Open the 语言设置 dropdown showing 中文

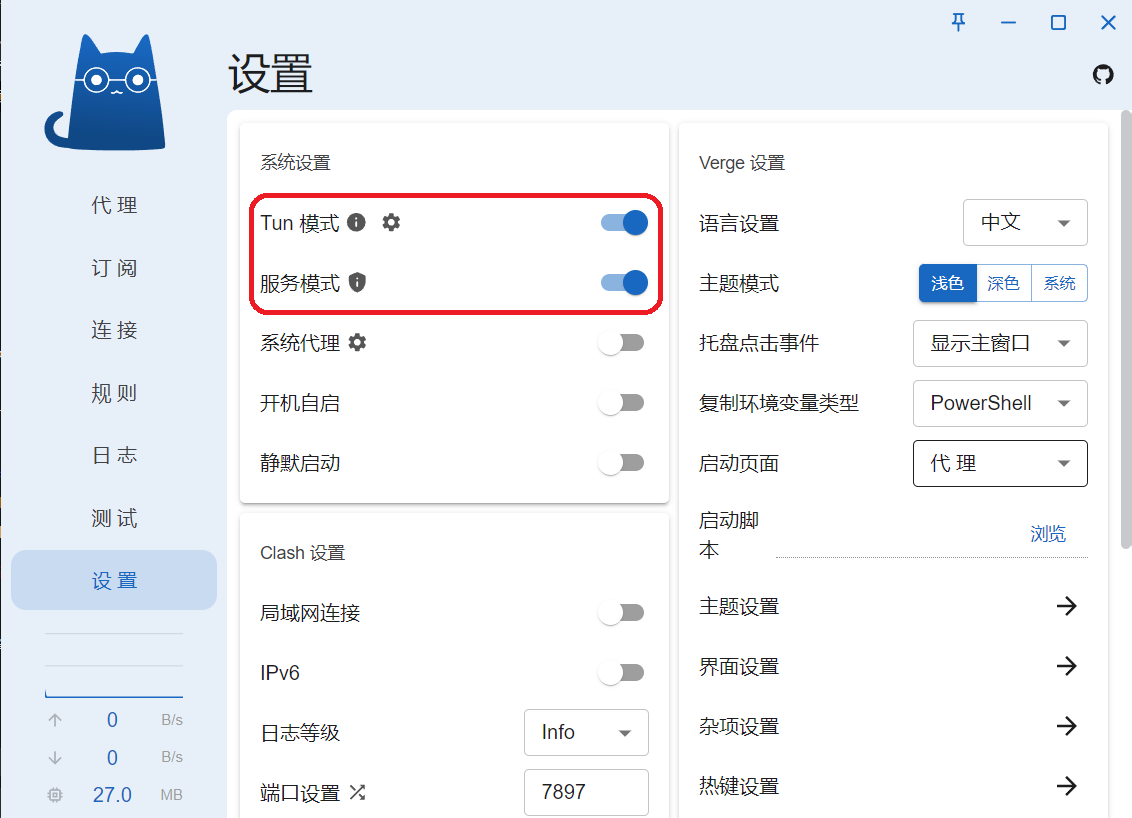[1024, 222]
